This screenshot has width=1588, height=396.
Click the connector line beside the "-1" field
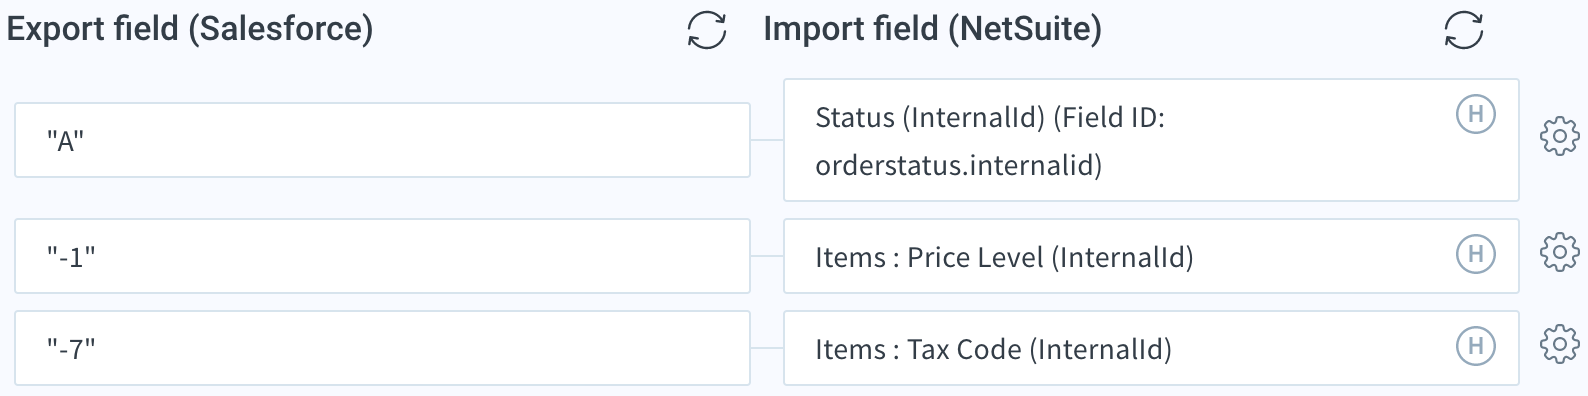[767, 256]
